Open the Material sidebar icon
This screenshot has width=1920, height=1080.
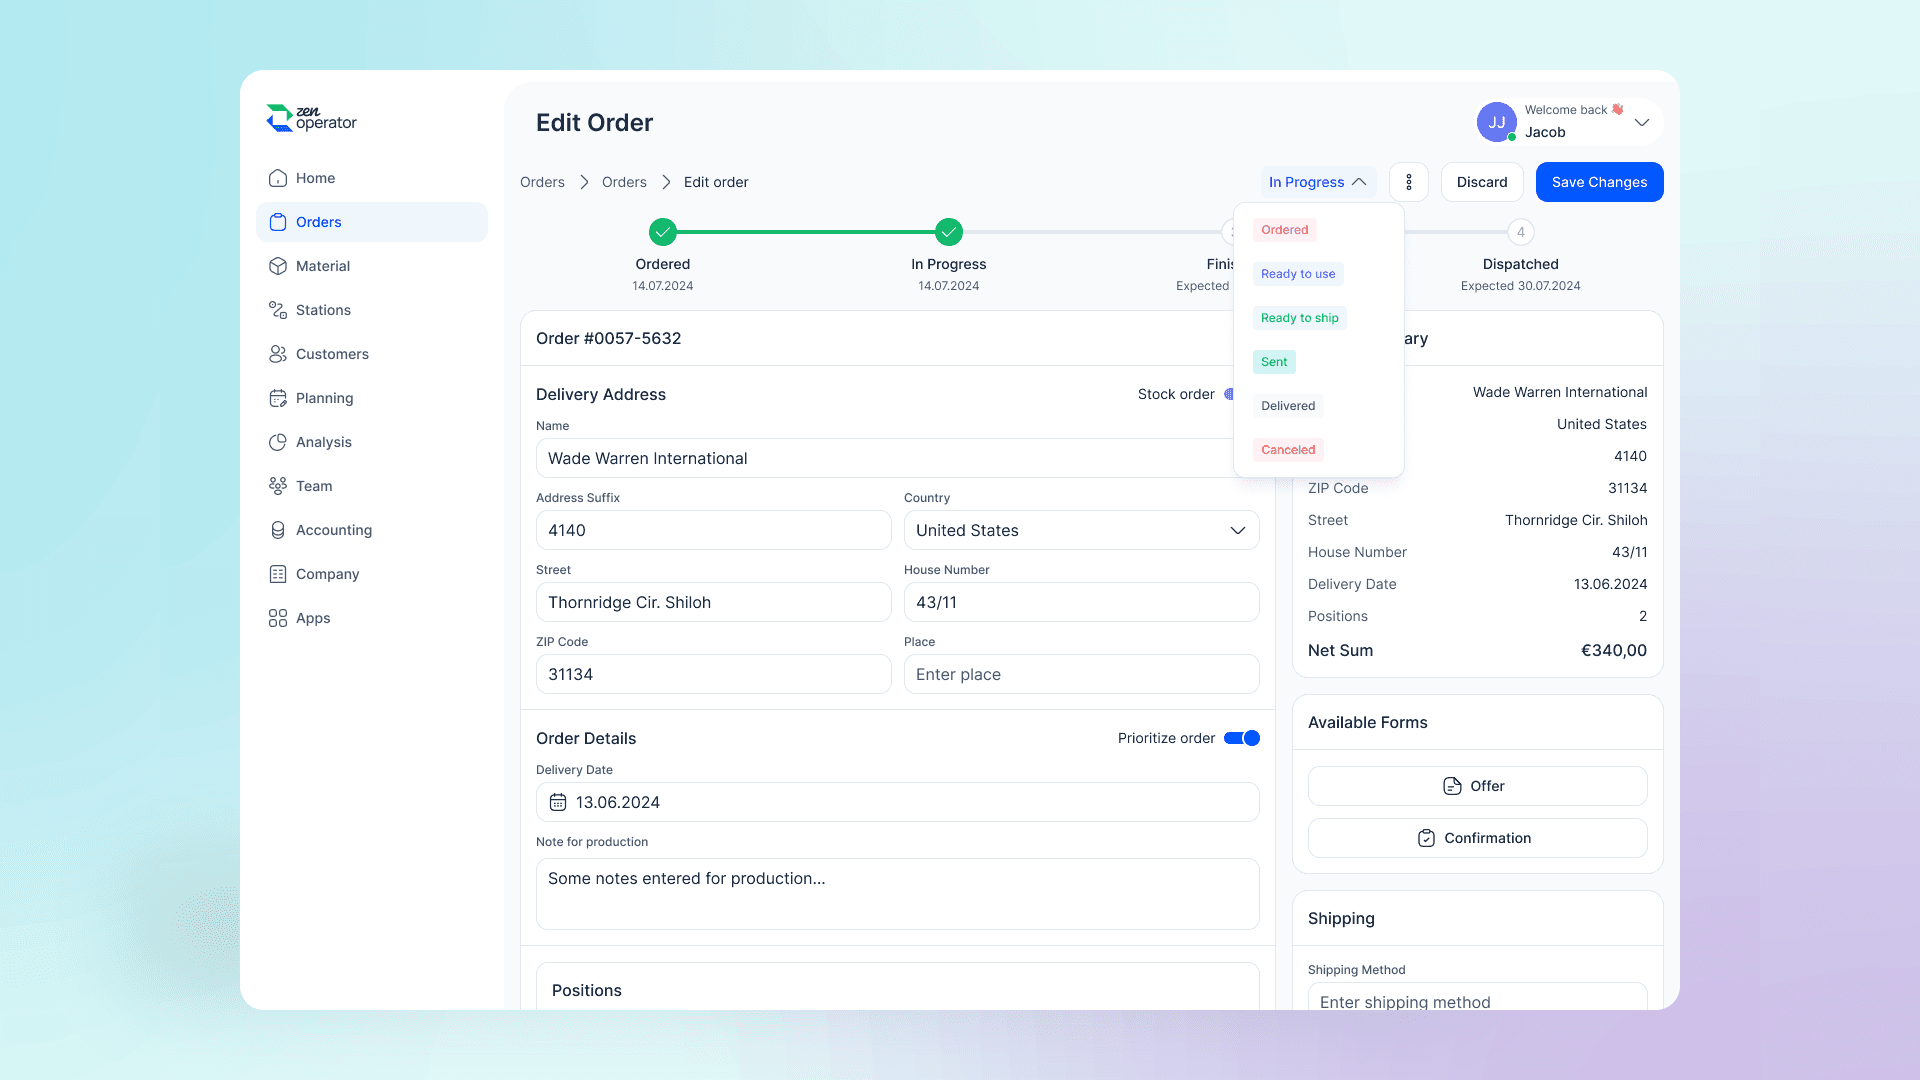(278, 266)
